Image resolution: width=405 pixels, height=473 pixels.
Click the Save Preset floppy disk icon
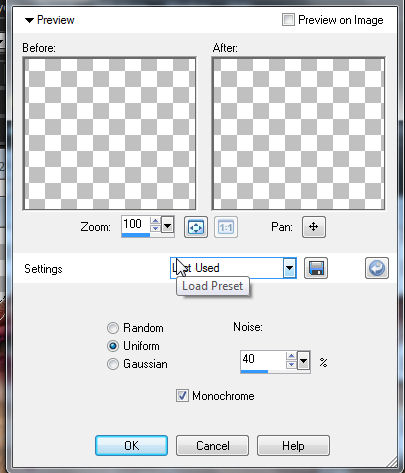tap(316, 268)
